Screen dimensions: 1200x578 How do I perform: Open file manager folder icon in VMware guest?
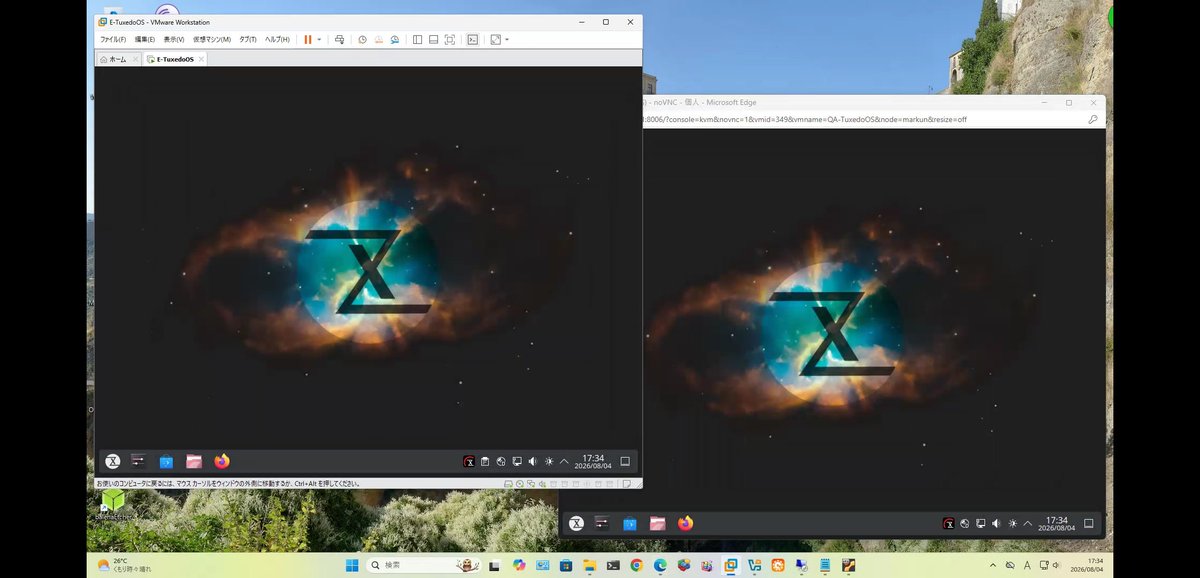(194, 461)
